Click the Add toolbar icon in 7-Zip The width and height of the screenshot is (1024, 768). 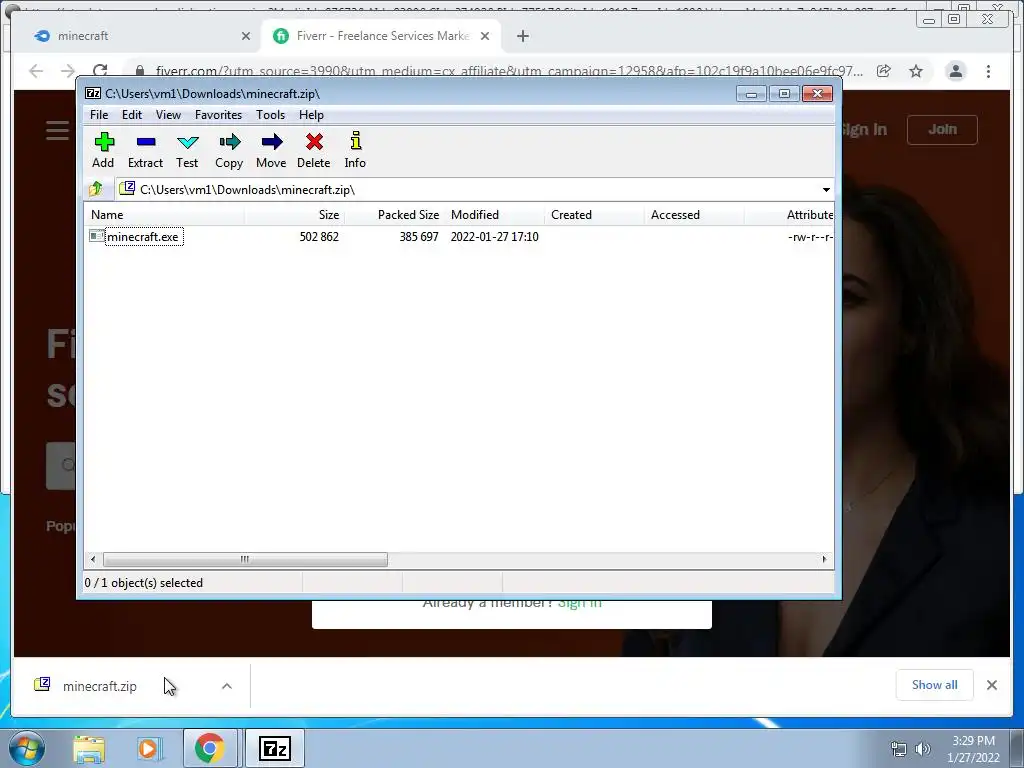coord(103,151)
